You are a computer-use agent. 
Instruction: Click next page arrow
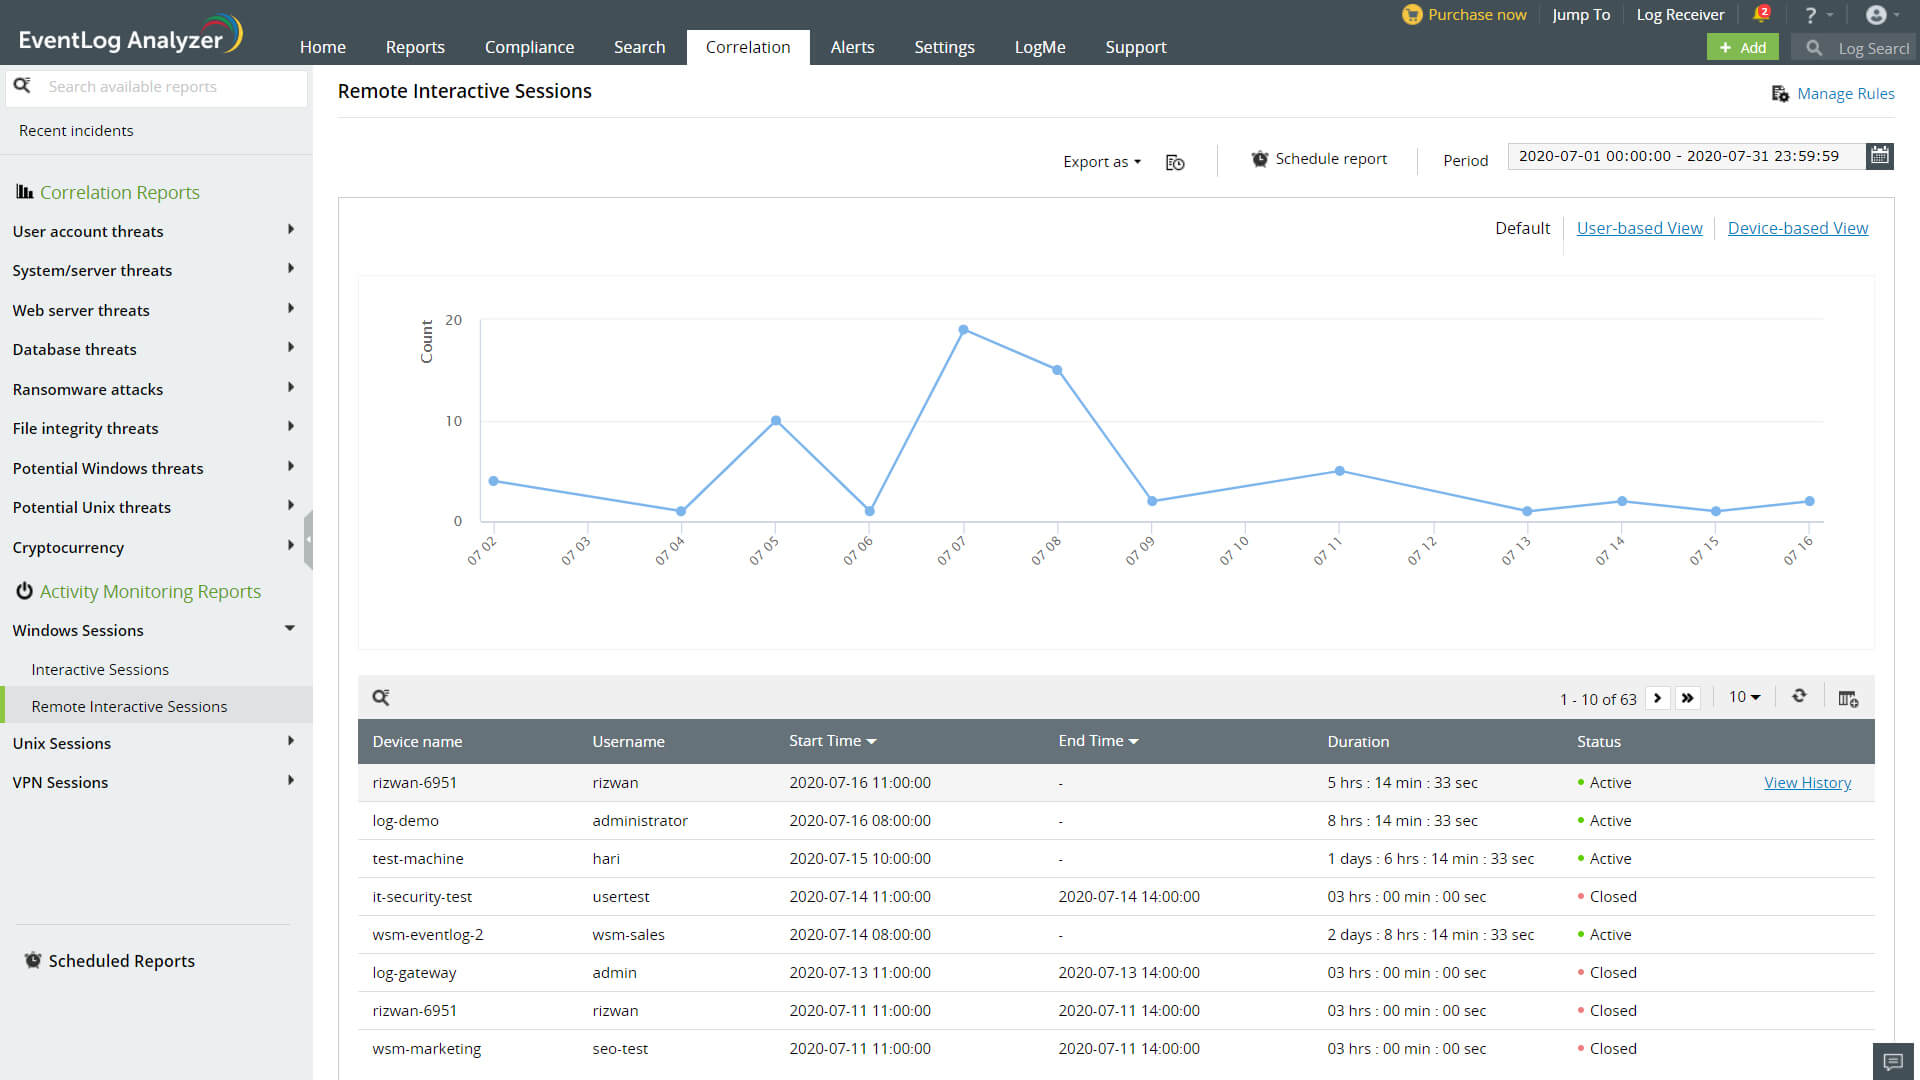[x=1658, y=698]
